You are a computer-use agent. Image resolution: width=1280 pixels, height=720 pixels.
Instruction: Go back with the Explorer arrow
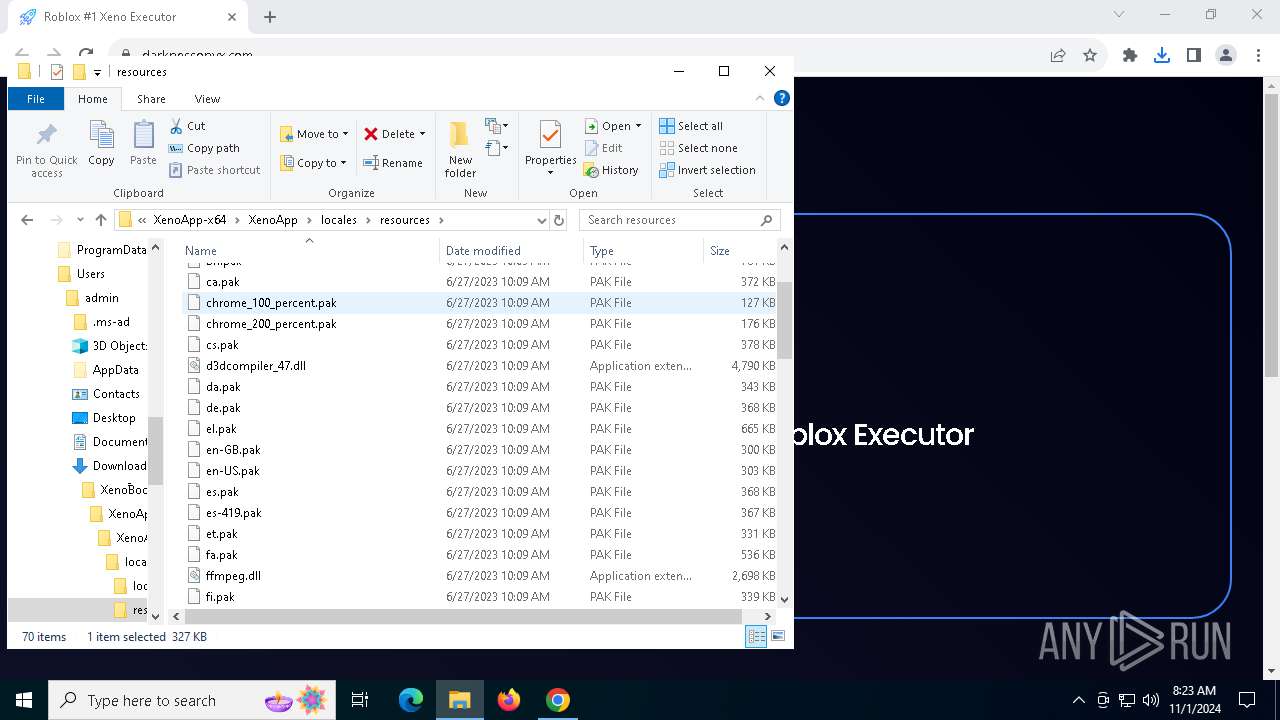click(x=27, y=220)
